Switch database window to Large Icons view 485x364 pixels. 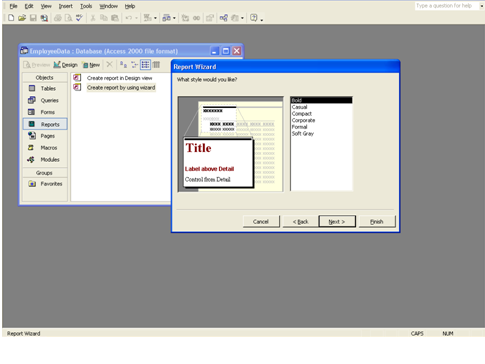[123, 64]
